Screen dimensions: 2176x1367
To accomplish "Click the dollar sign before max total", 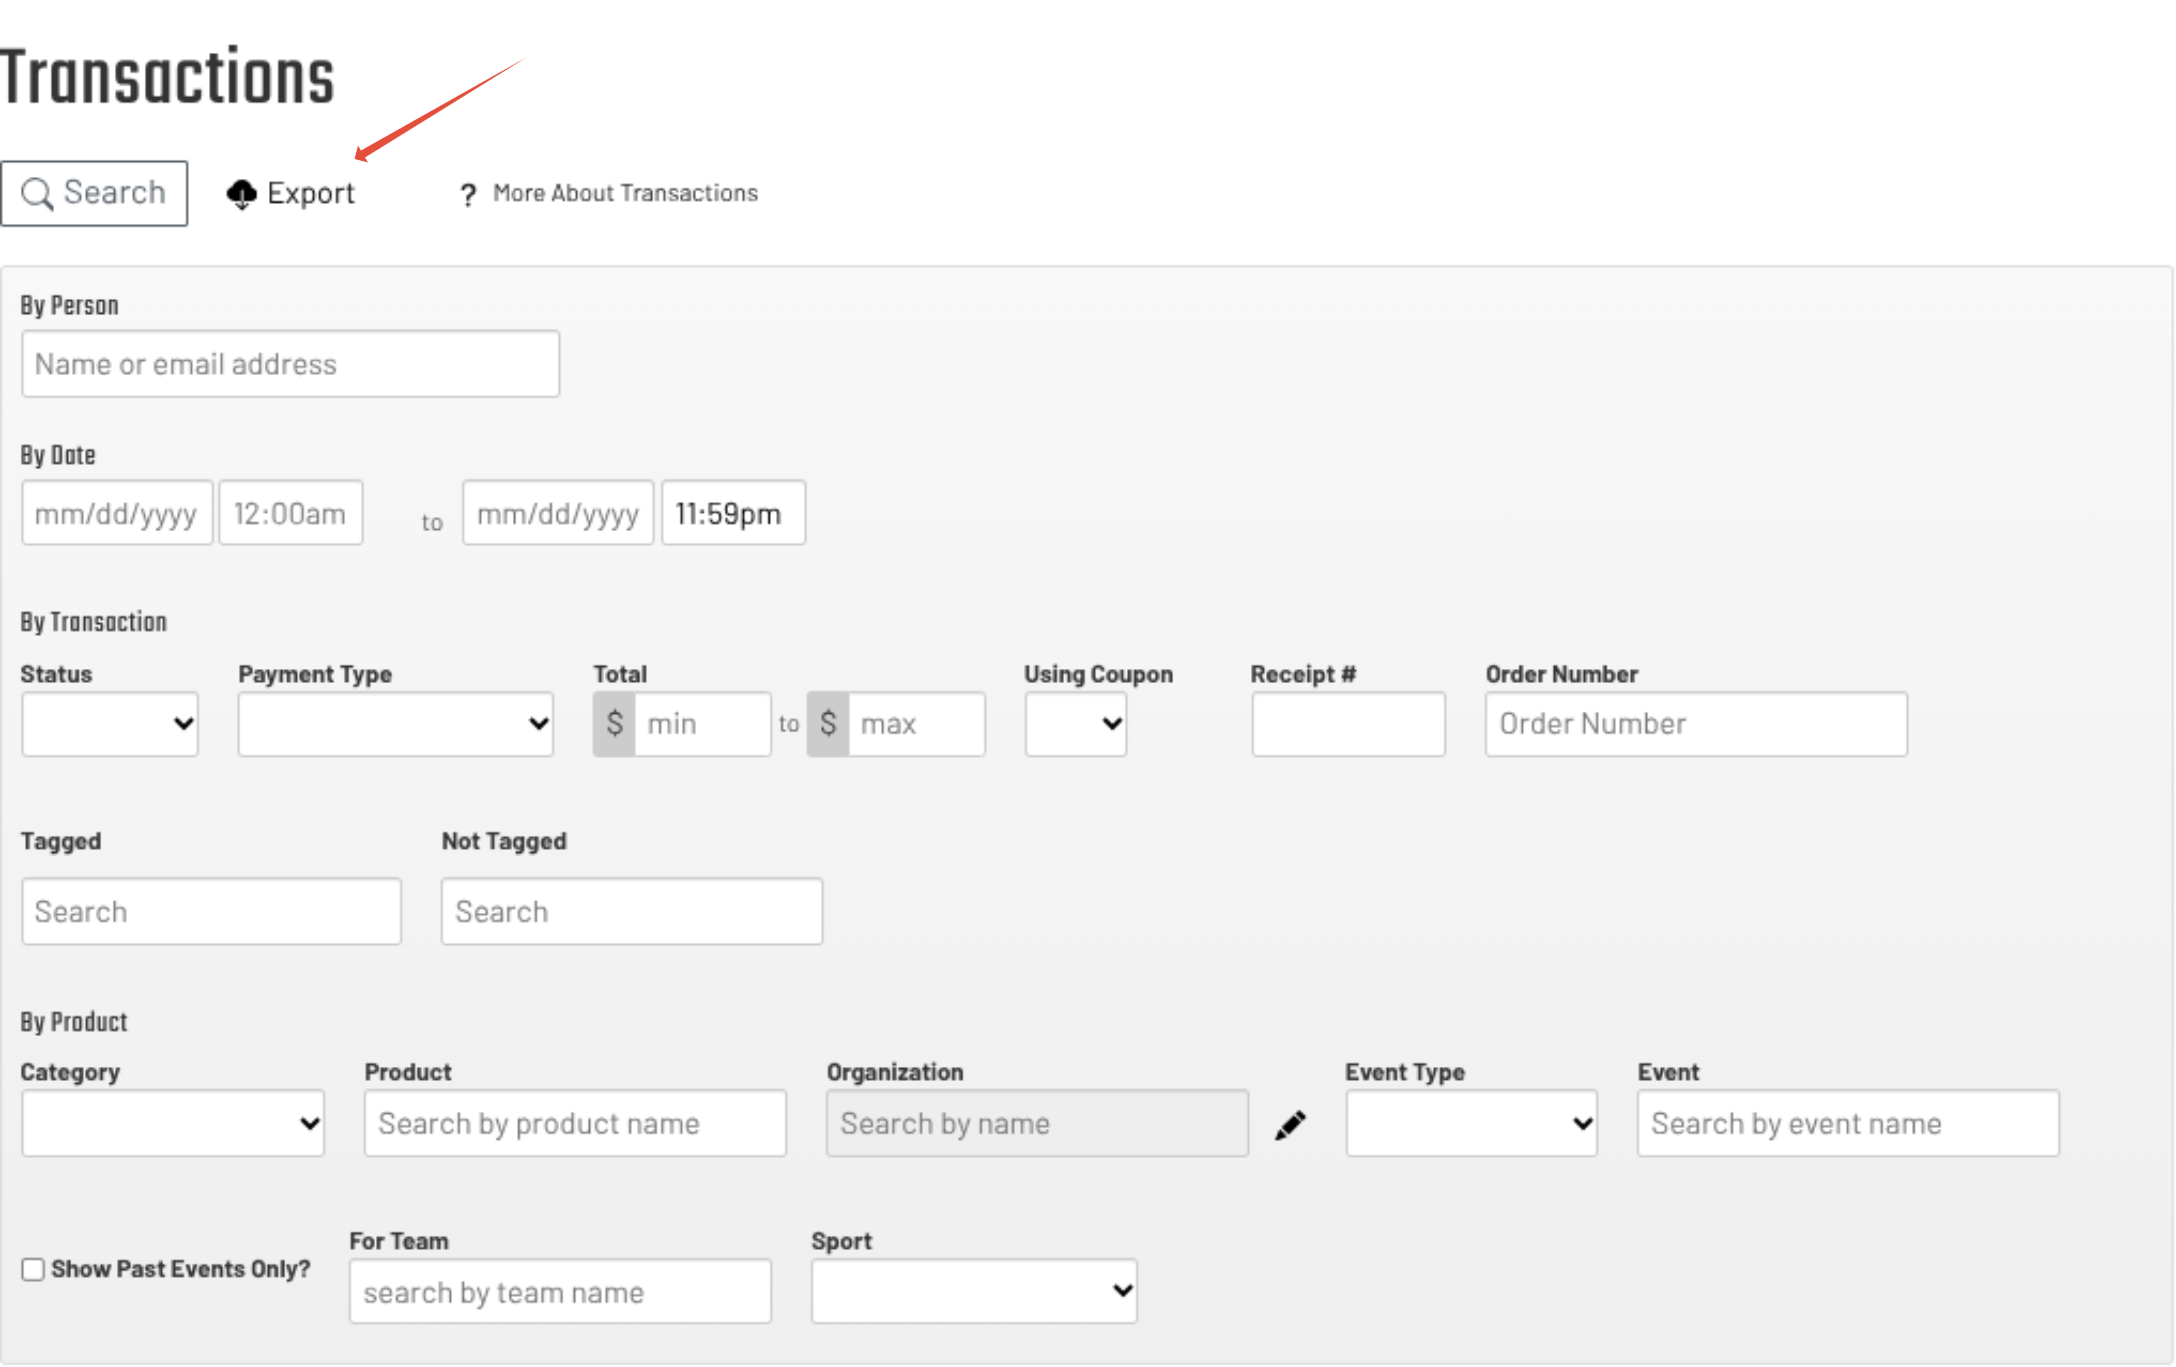I will (828, 724).
